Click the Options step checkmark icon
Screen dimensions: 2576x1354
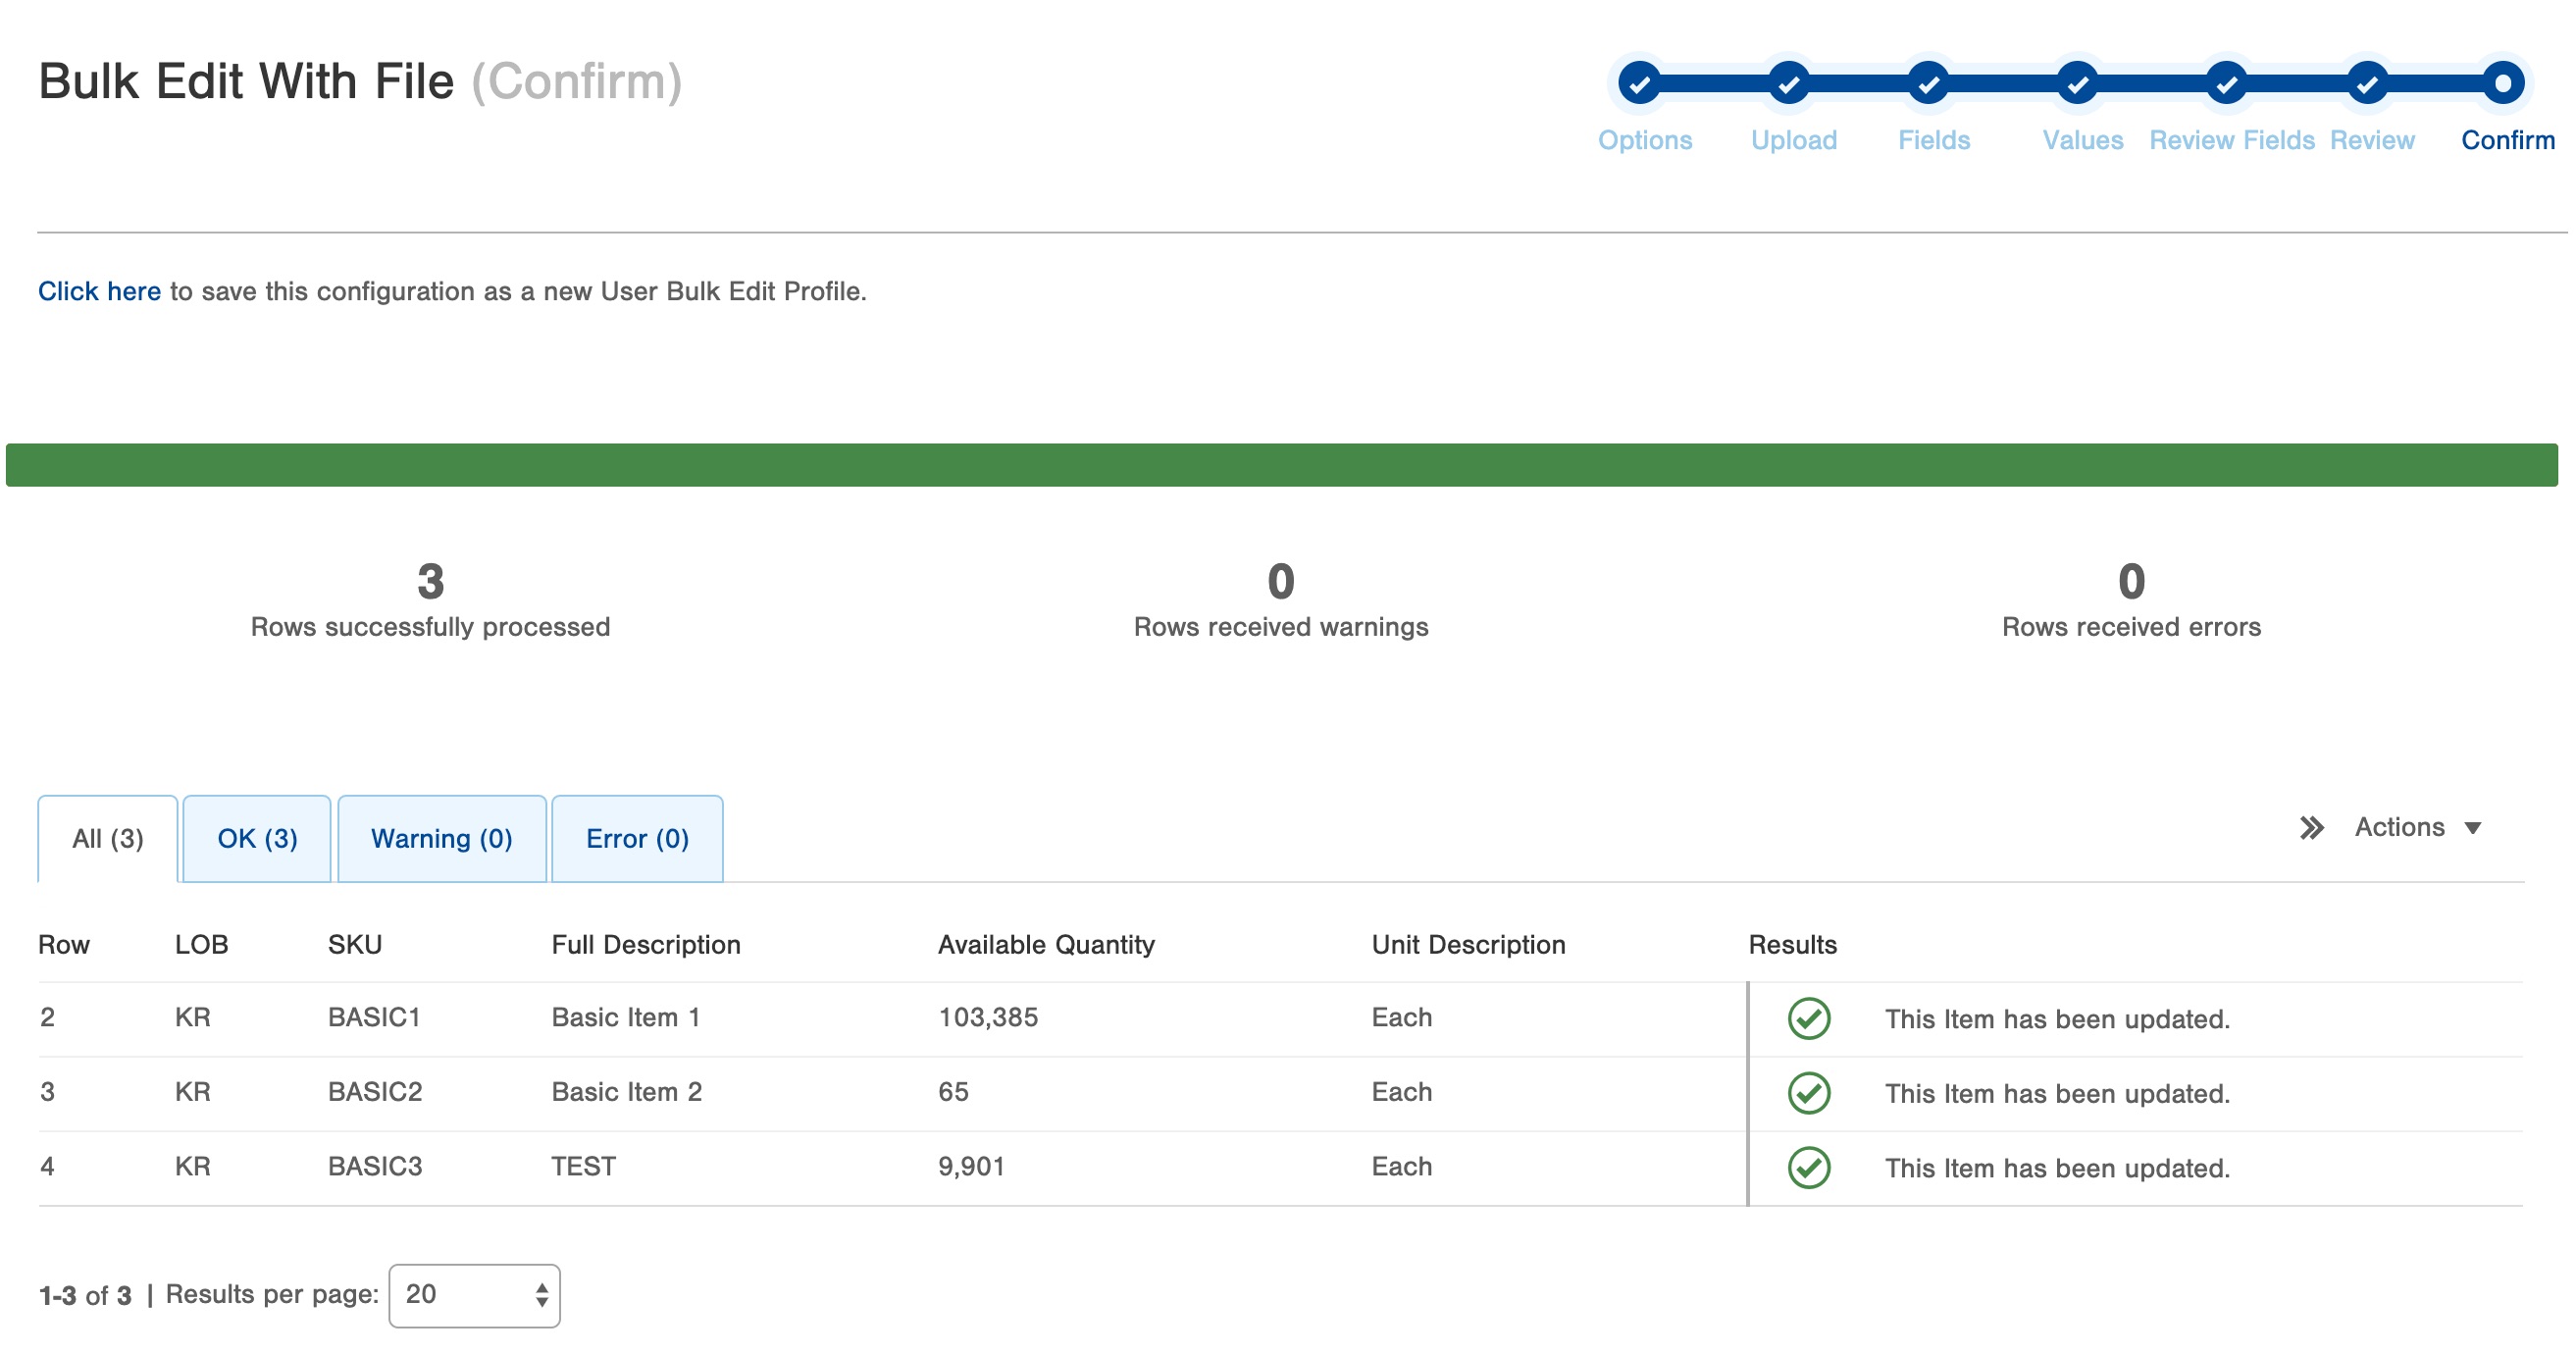pyautogui.click(x=1639, y=83)
